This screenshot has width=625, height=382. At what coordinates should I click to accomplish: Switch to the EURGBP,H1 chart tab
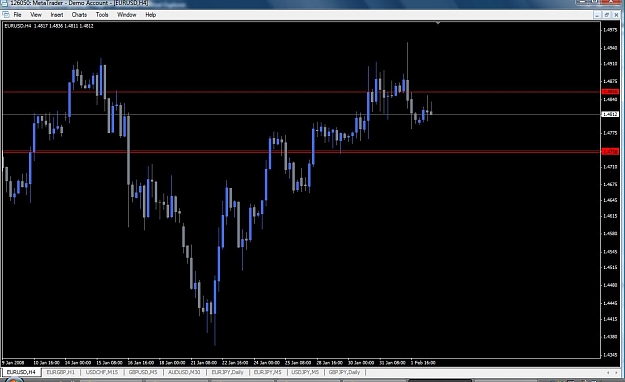click(x=61, y=372)
